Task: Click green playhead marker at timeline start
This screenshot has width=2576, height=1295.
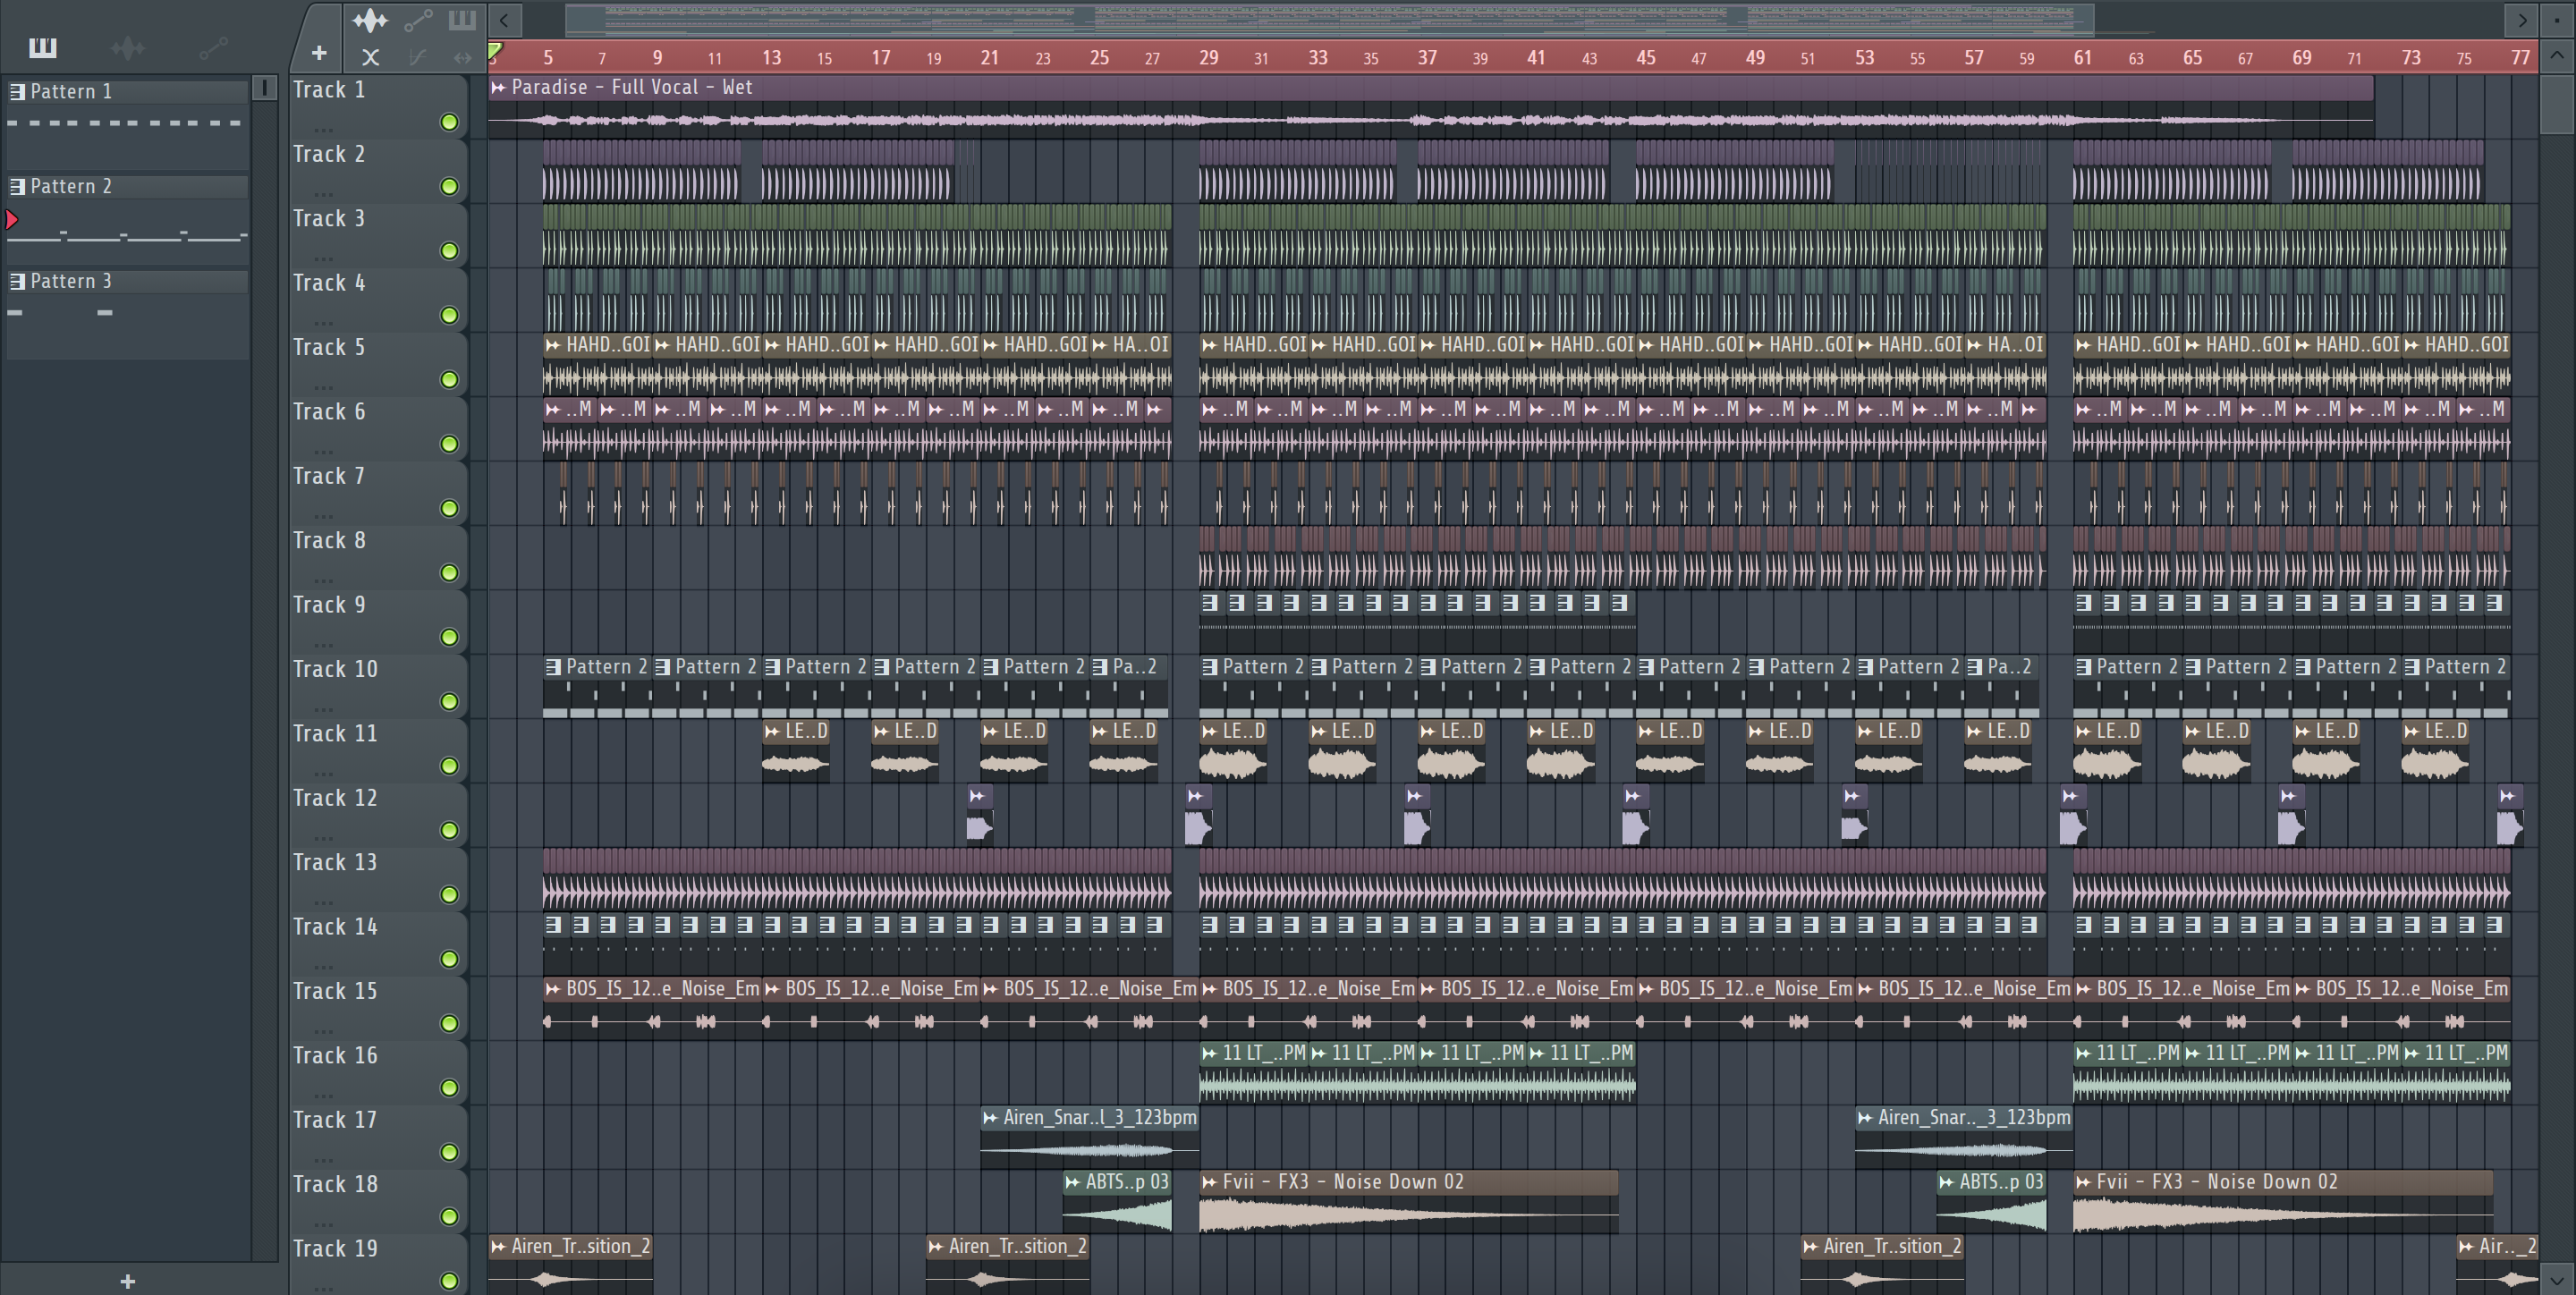Action: 495,51
